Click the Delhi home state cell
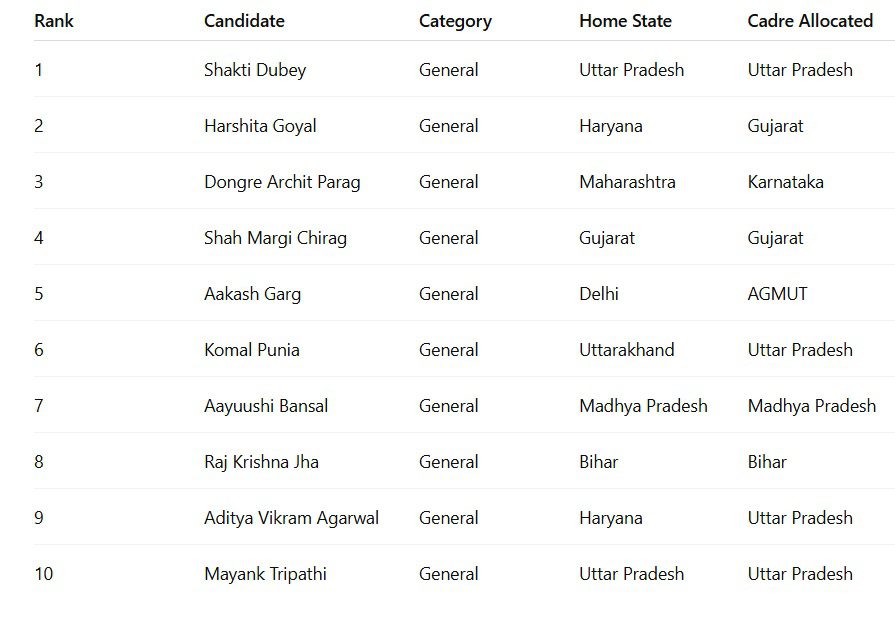Image resolution: width=895 pixels, height=617 pixels. (x=599, y=294)
